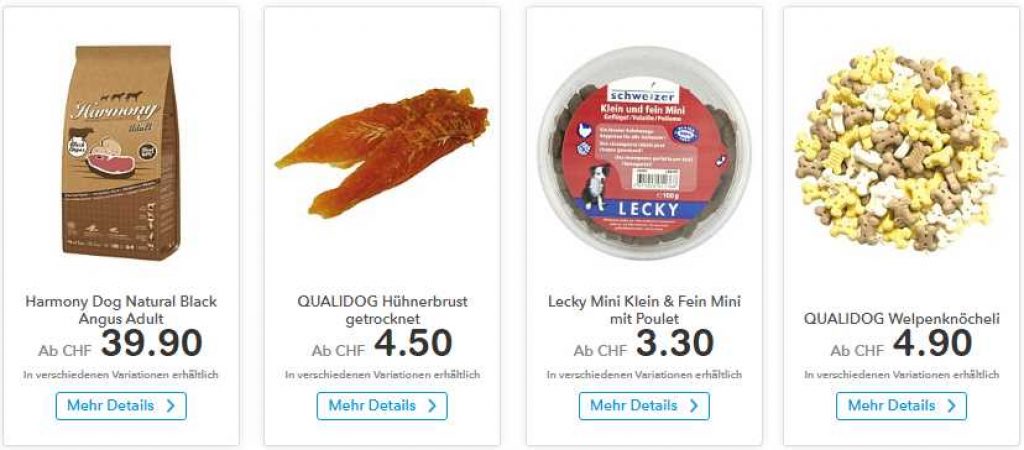
Task: Click chevron arrow in Welpenknöcheli Mehr Details
Action: (951, 406)
